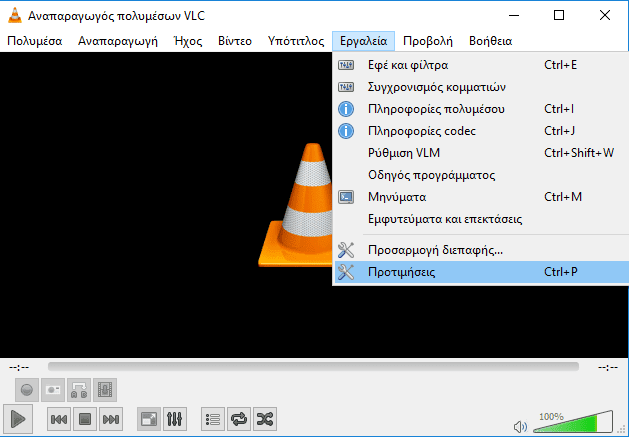This screenshot has width=629, height=437.
Task: Minimize the VLC window
Action: [514, 16]
